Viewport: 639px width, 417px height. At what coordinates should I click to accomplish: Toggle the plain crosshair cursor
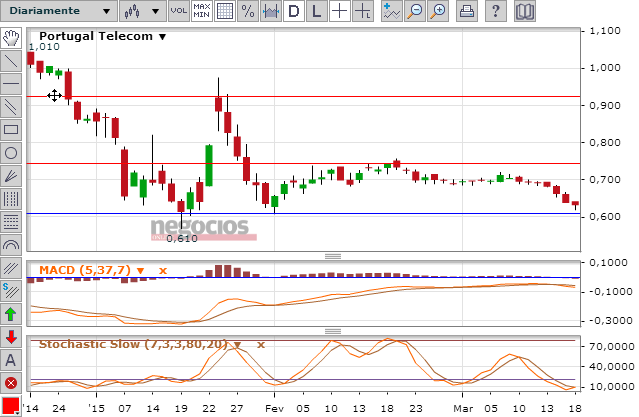(x=339, y=11)
